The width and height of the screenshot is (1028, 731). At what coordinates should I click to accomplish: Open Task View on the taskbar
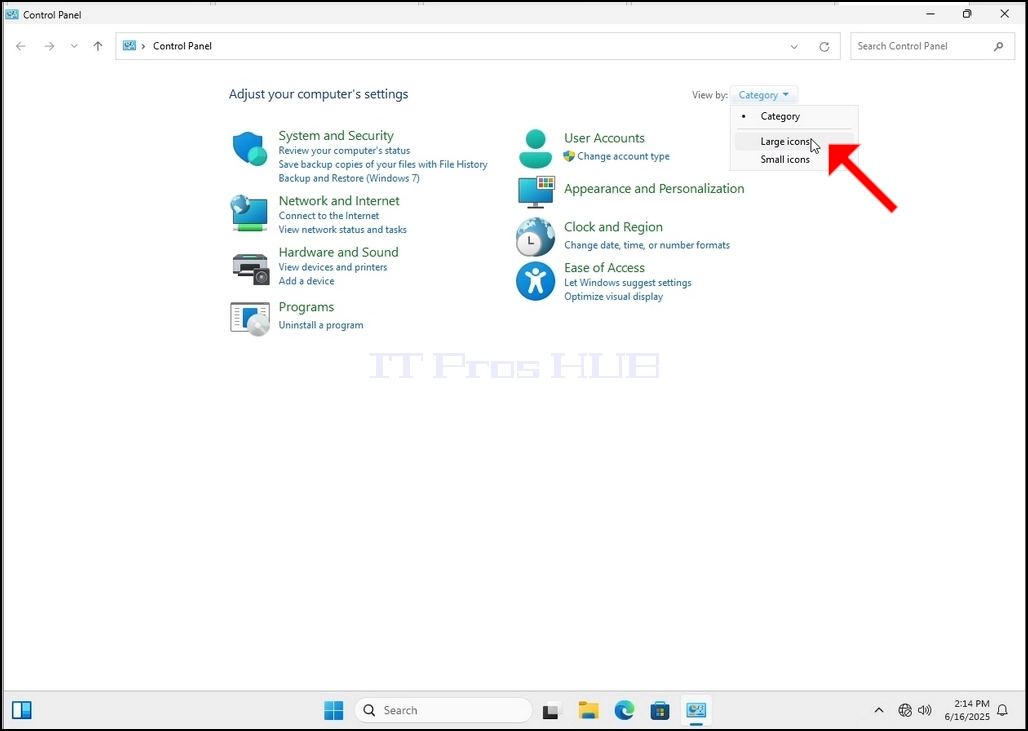551,711
